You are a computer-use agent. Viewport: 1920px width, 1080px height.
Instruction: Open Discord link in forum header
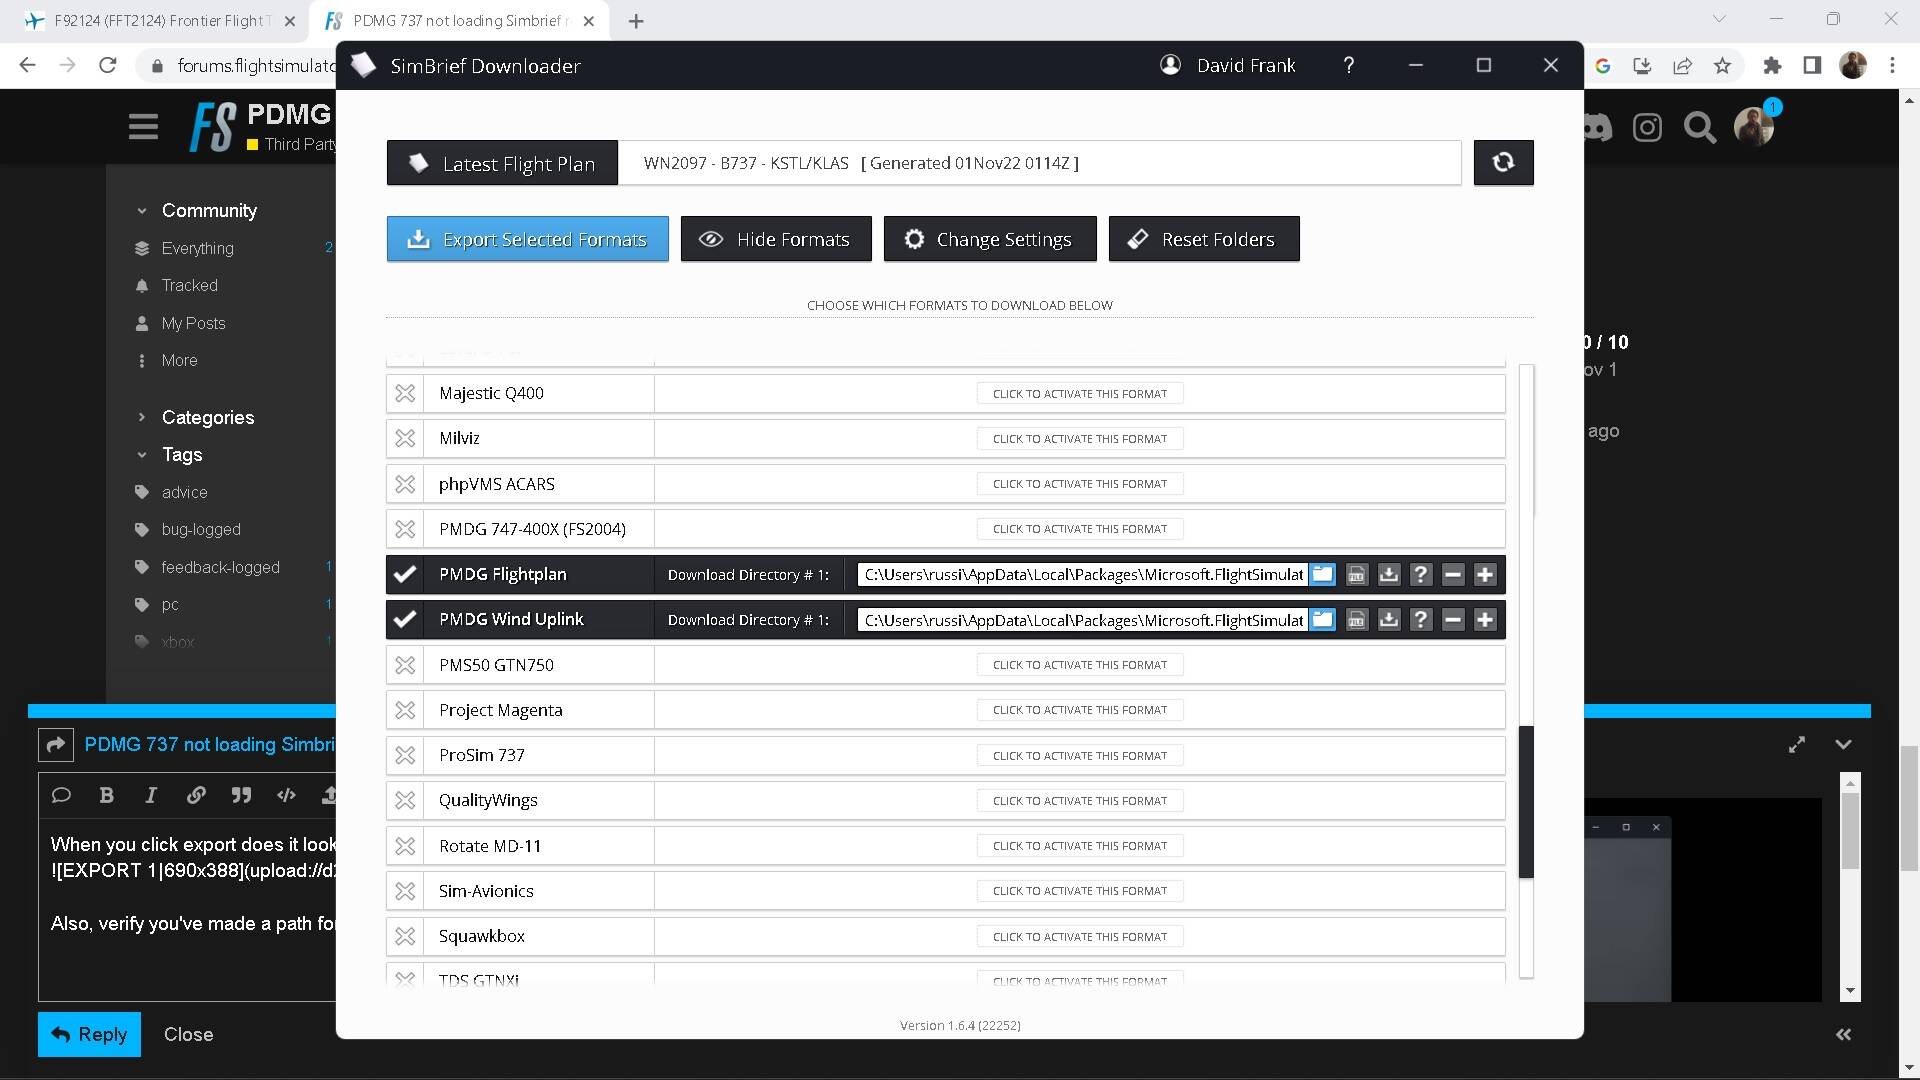tap(1598, 127)
